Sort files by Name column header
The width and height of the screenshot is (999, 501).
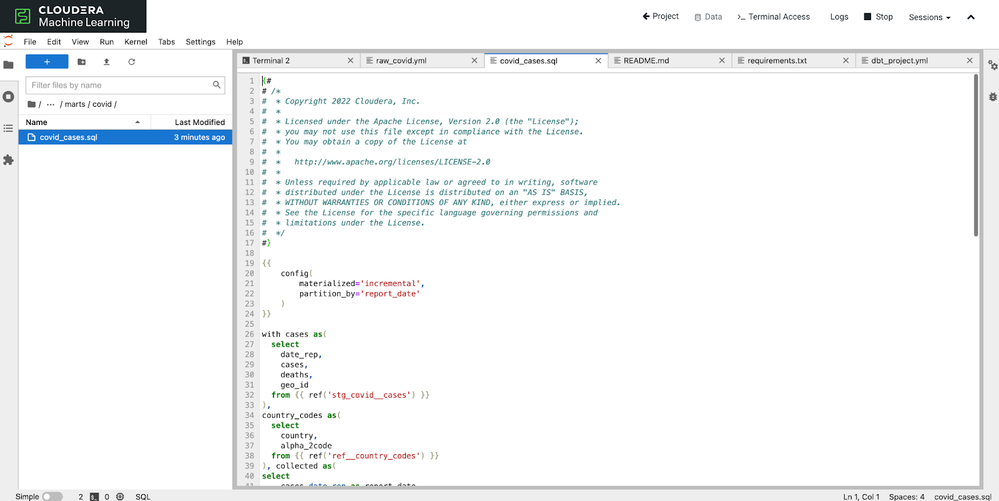coord(37,122)
